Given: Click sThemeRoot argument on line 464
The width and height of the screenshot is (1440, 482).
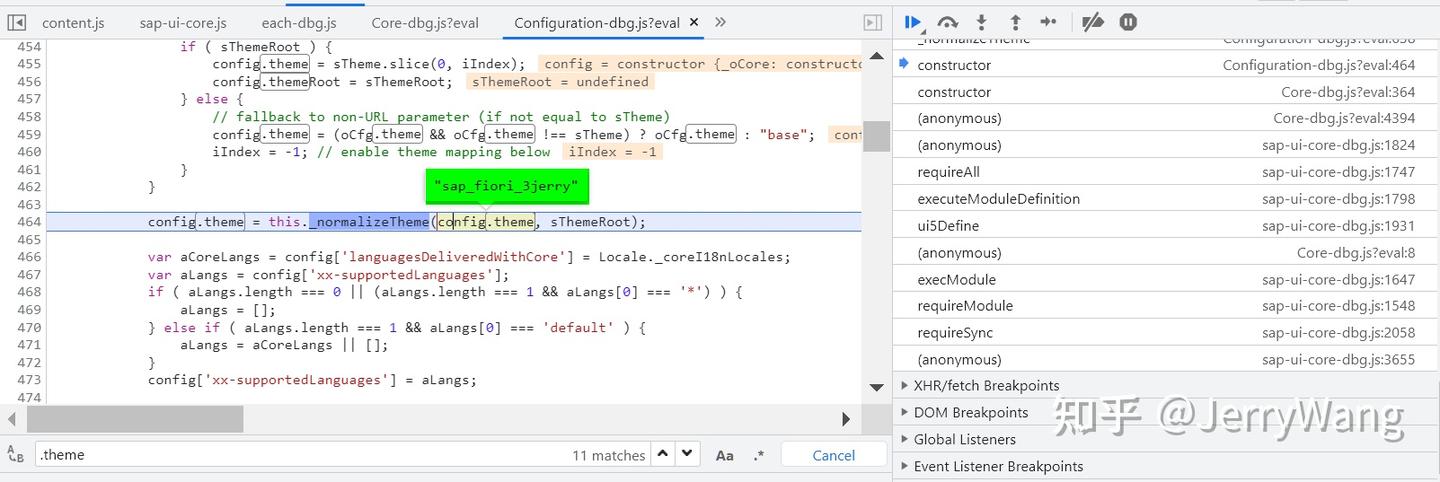Looking at the screenshot, I should pos(590,222).
